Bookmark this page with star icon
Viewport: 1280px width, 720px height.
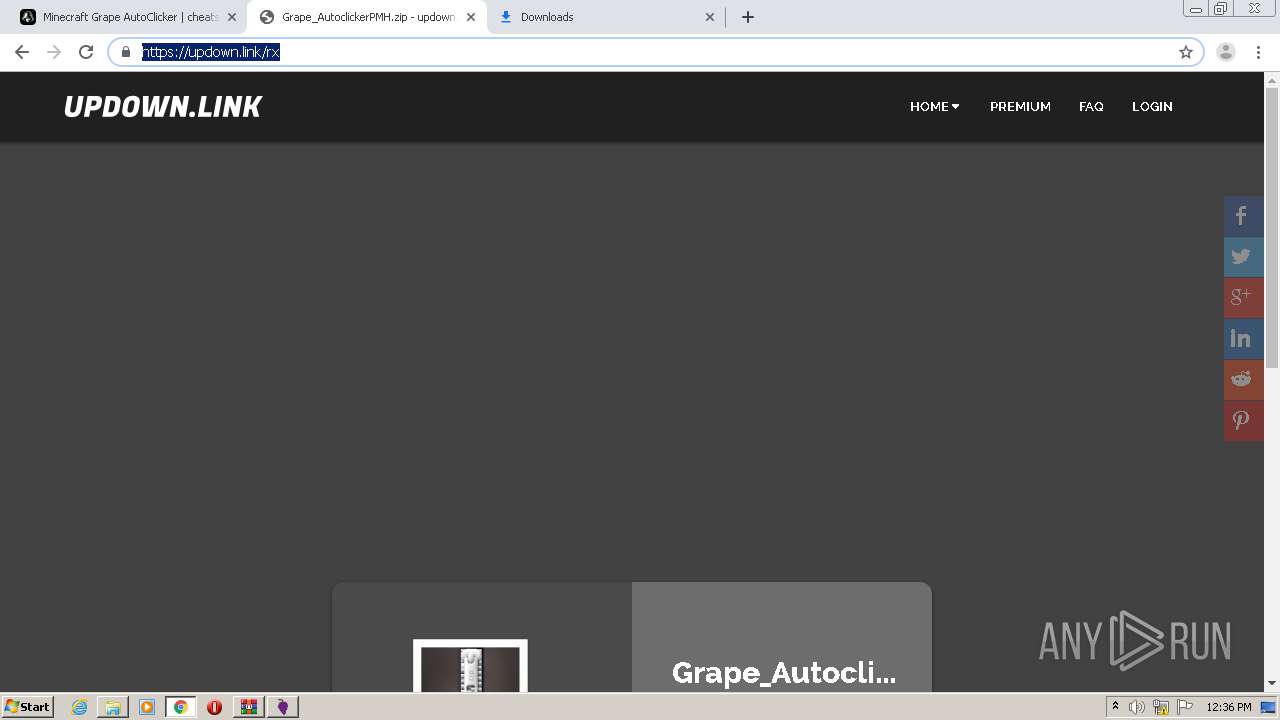(1186, 52)
